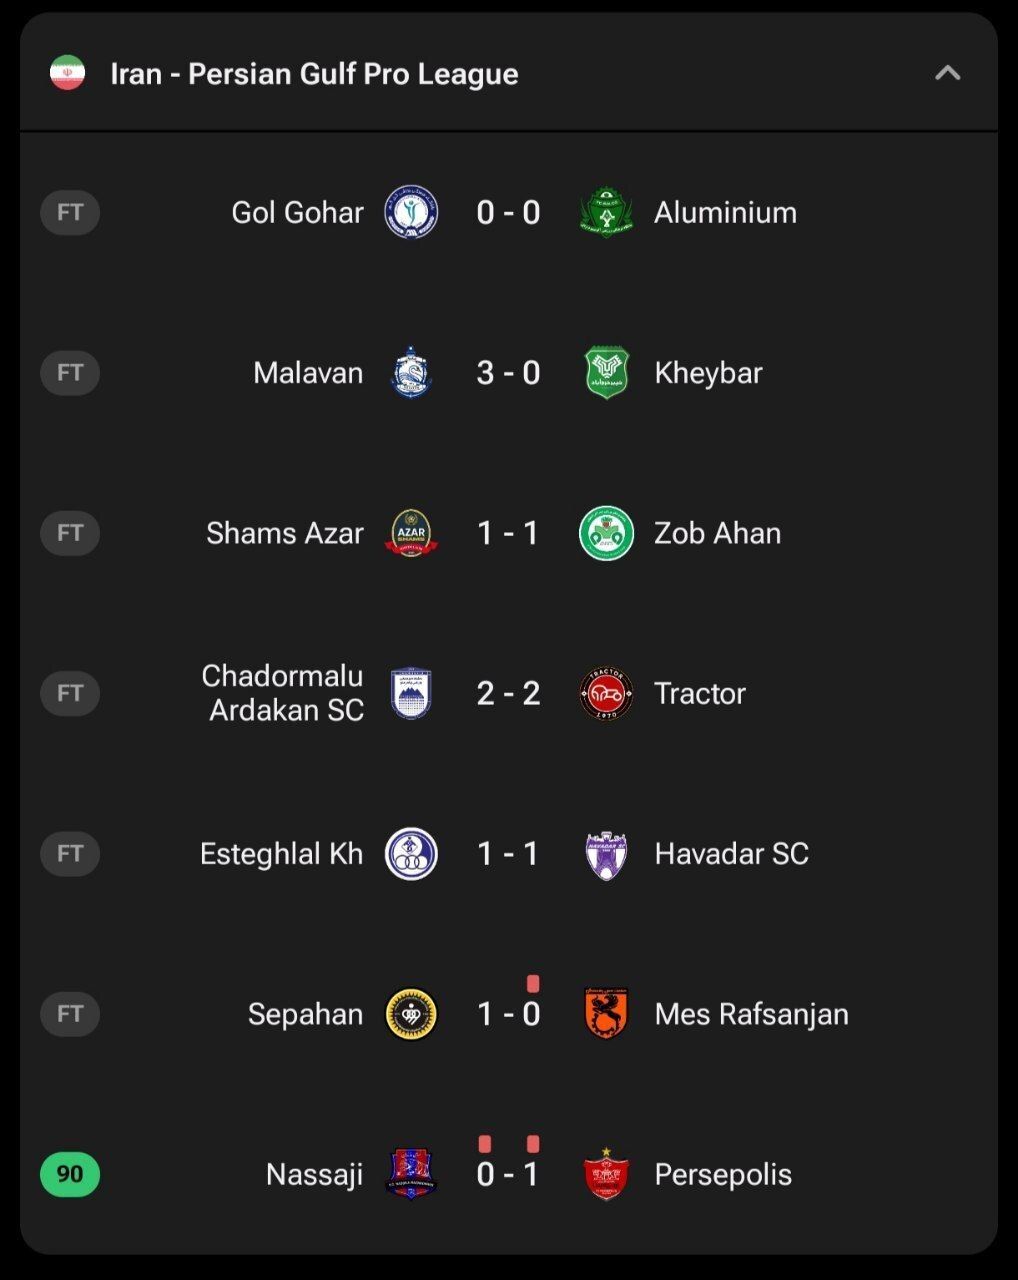The width and height of the screenshot is (1018, 1280).
Task: Open the Malavan 3 - 0 score
Action: tap(508, 373)
